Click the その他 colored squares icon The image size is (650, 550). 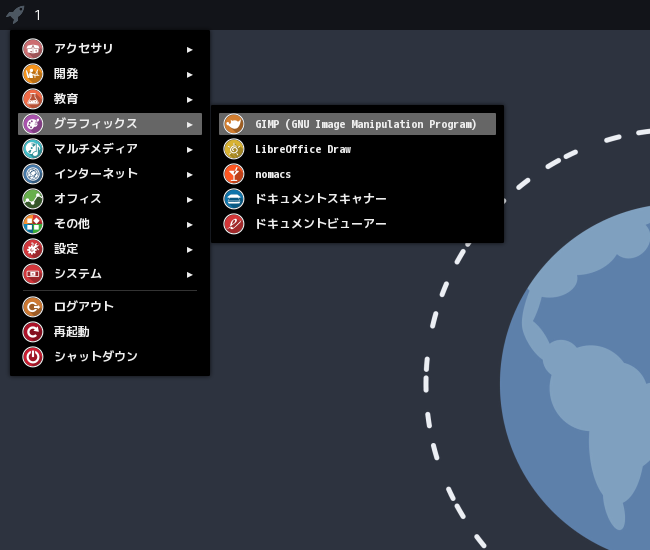pyautogui.click(x=33, y=224)
